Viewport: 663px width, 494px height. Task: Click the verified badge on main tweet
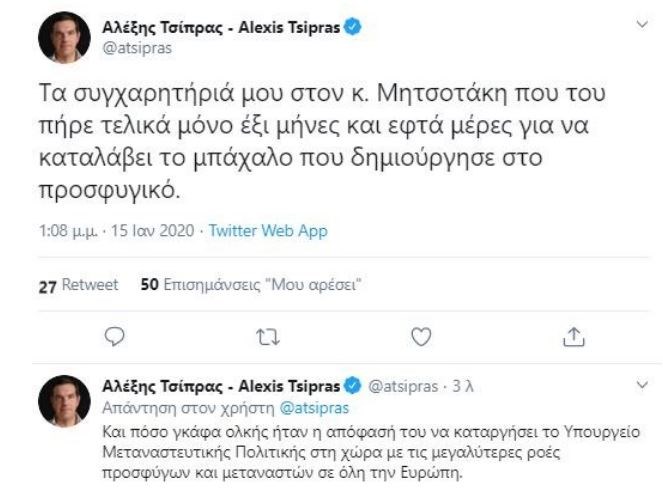tap(353, 27)
